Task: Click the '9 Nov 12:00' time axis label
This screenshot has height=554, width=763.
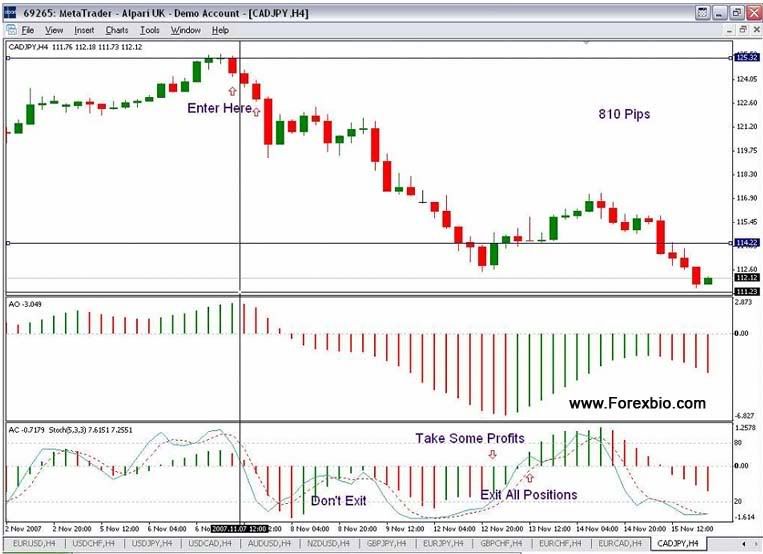Action: pyautogui.click(x=405, y=529)
